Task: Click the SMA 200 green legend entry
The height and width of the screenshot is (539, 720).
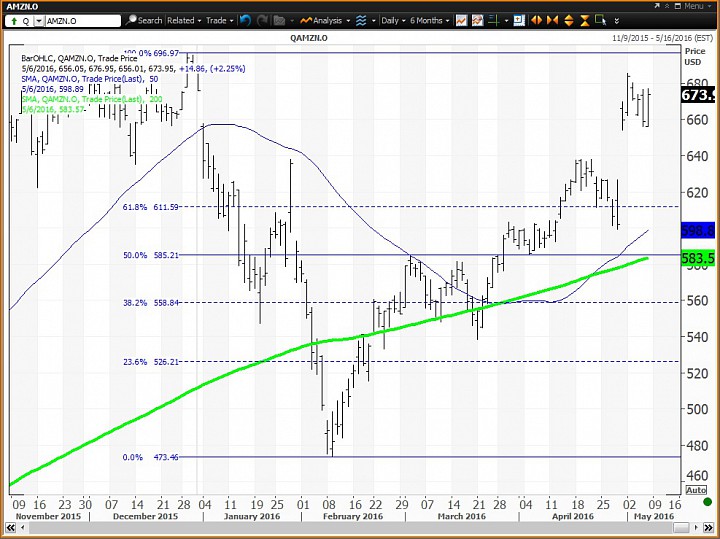Action: point(92,99)
